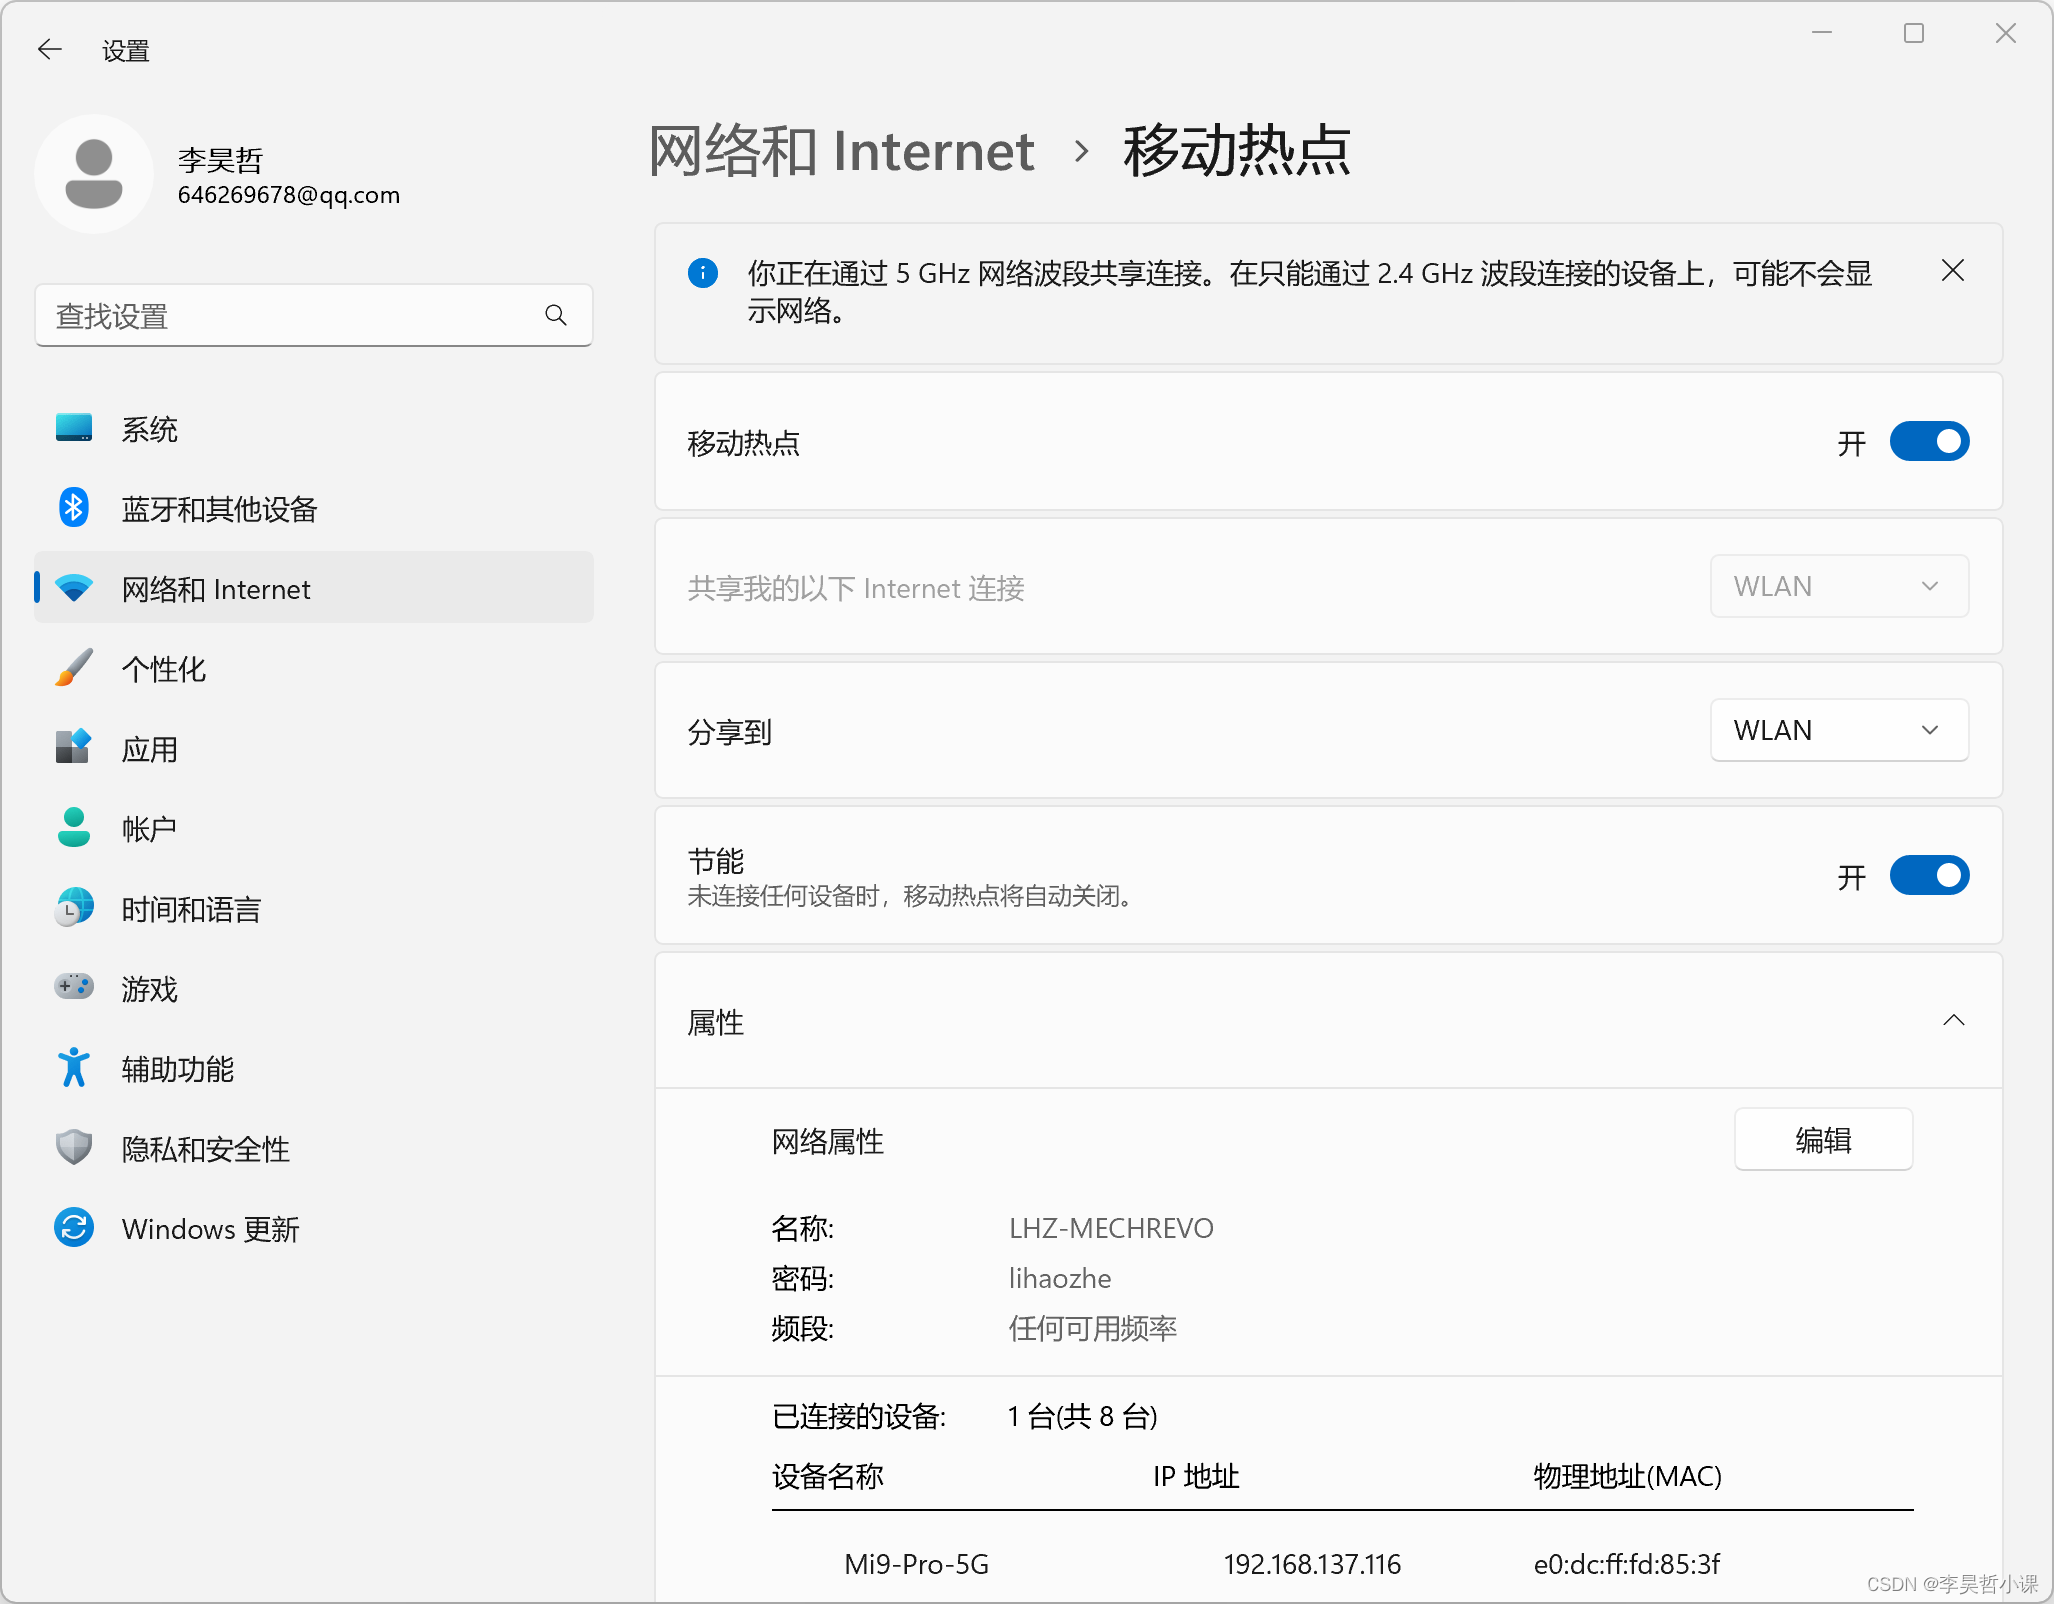Screen dimensions: 2054x1604
Task: Turn off the 移动热点 toggle
Action: (x=1928, y=441)
